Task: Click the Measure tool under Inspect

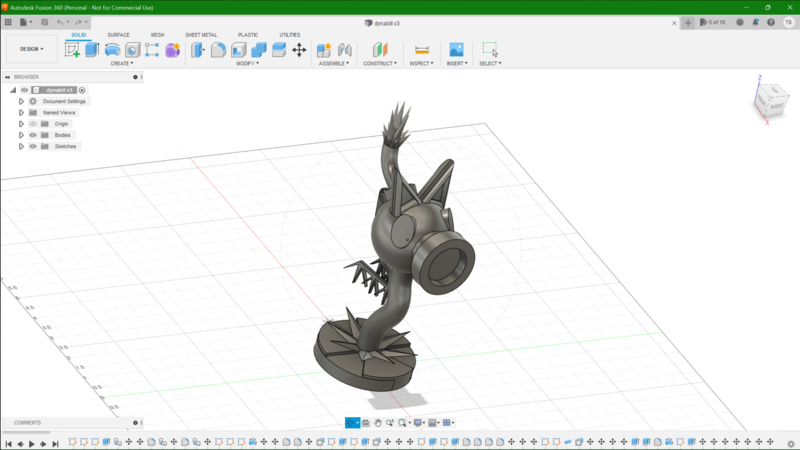Action: click(x=421, y=49)
